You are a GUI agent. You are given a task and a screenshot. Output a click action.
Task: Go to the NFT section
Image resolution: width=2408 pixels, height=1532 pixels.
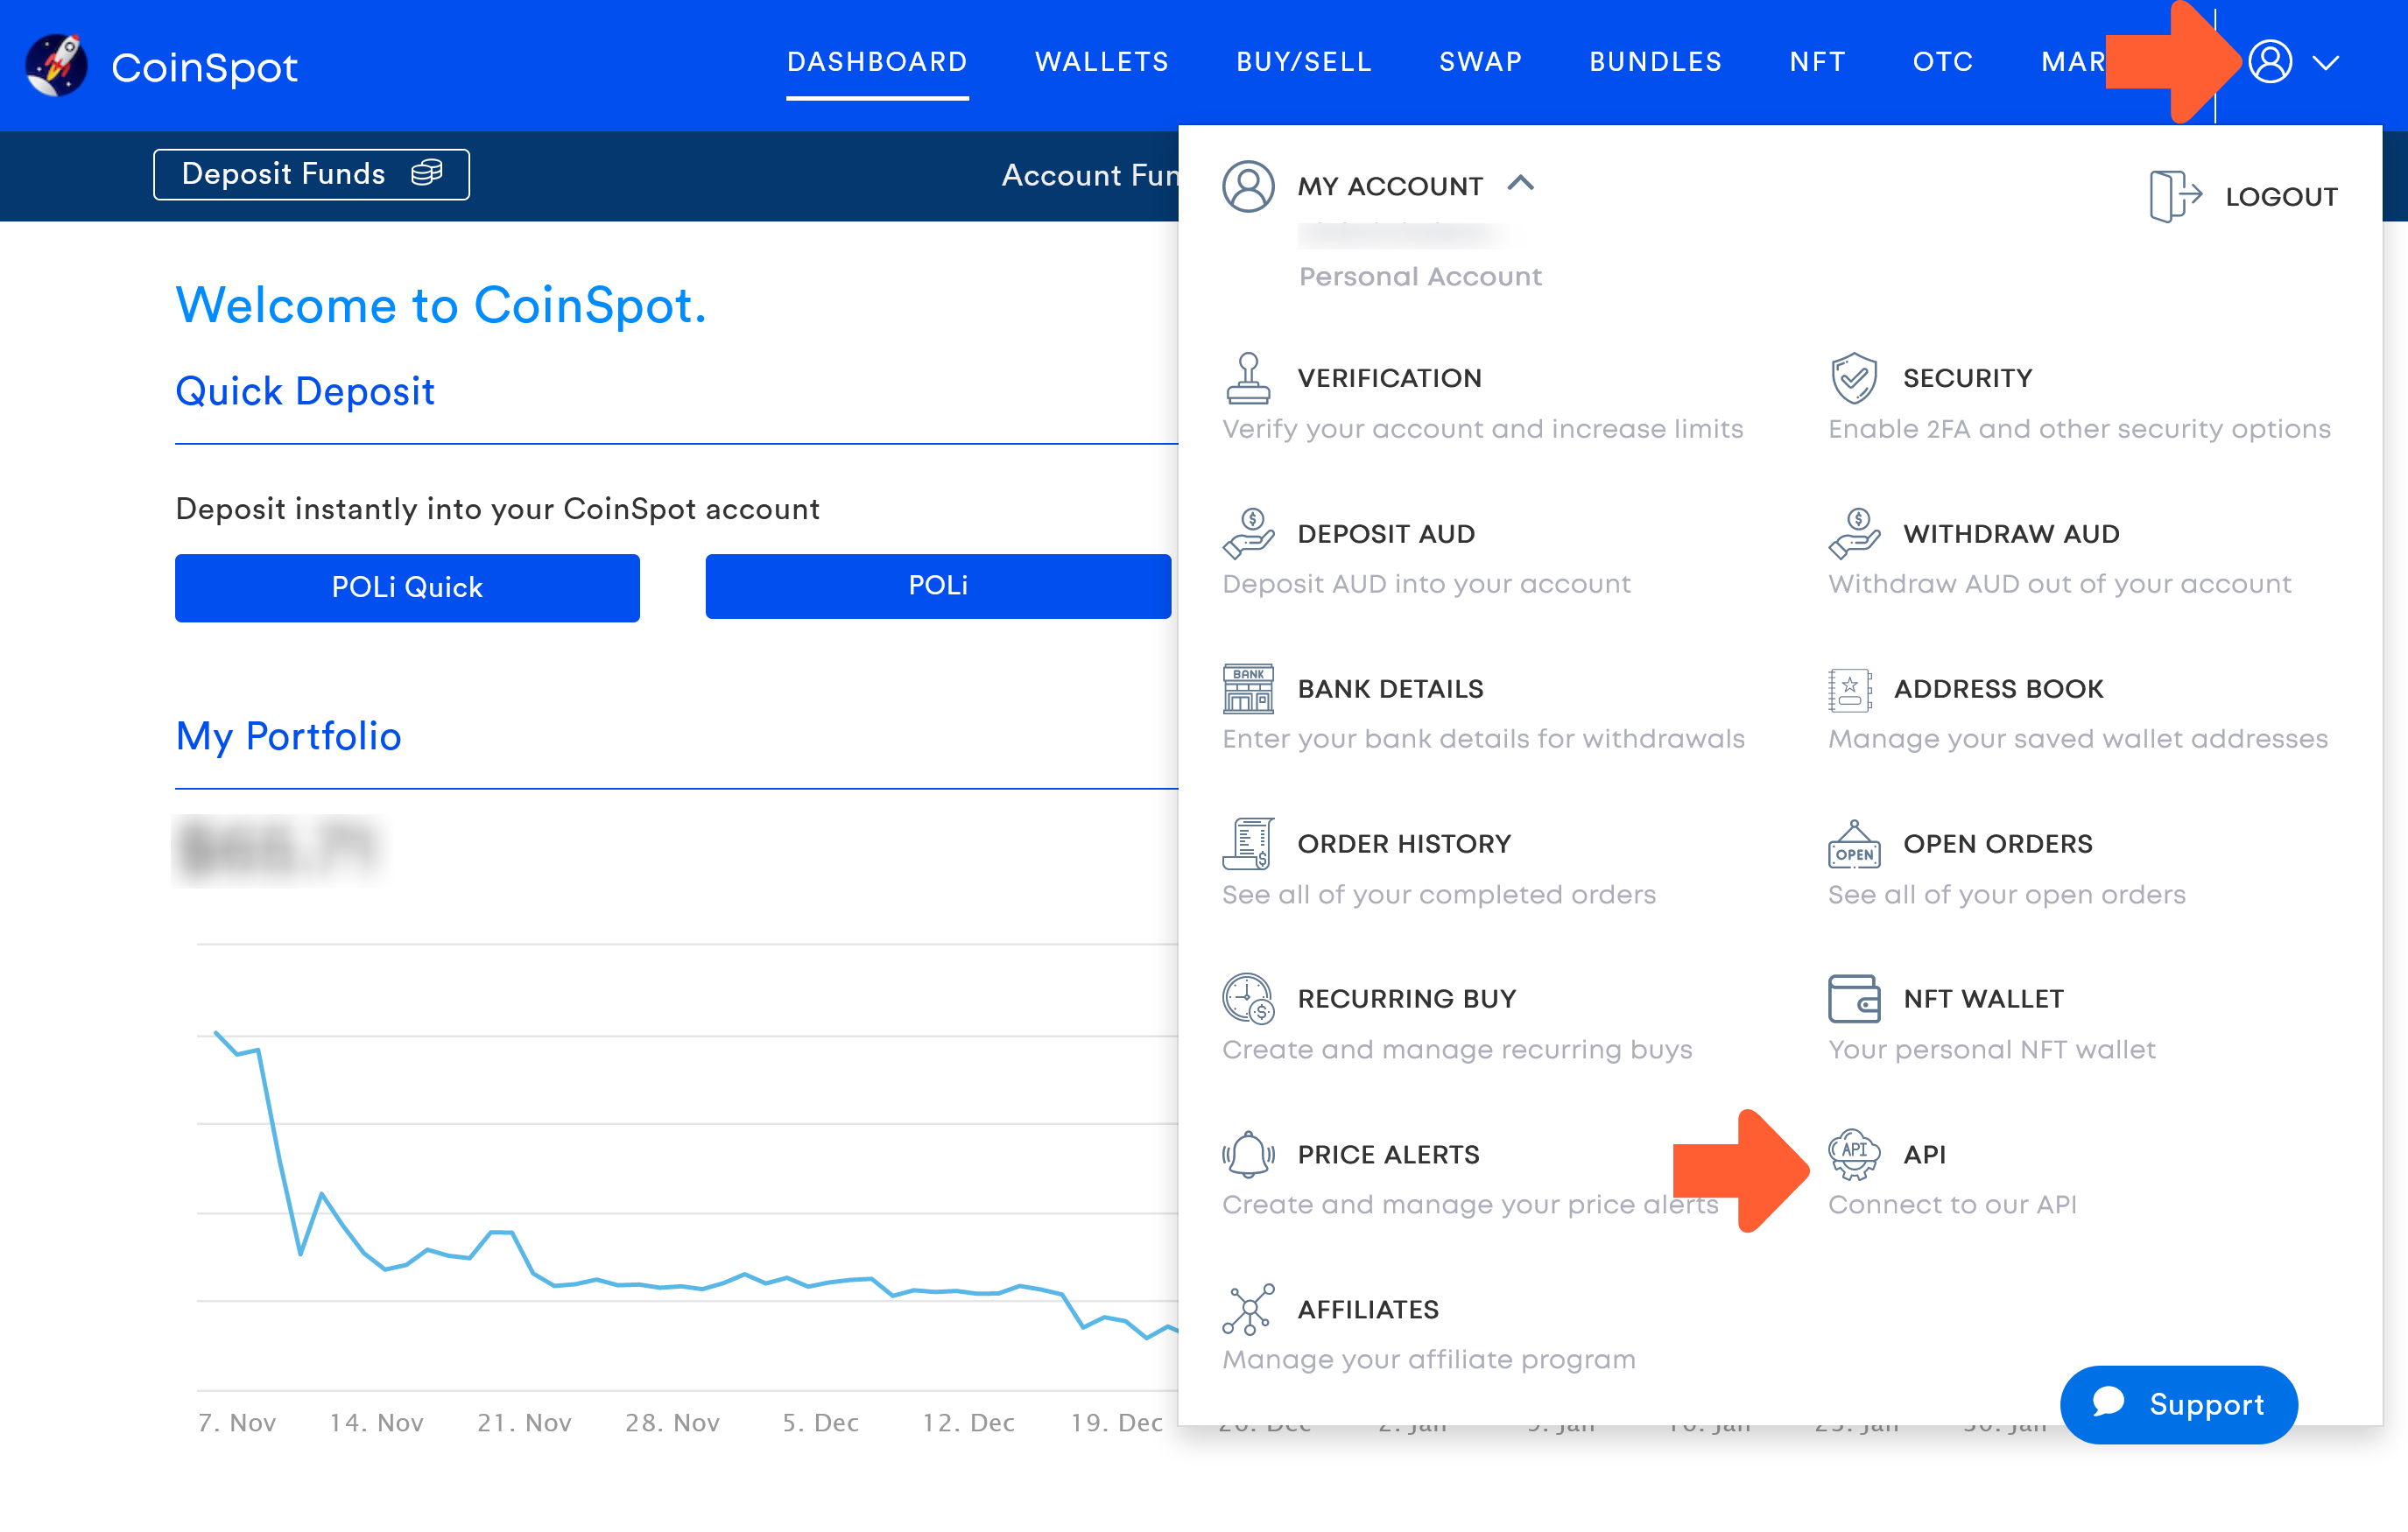tap(1816, 62)
